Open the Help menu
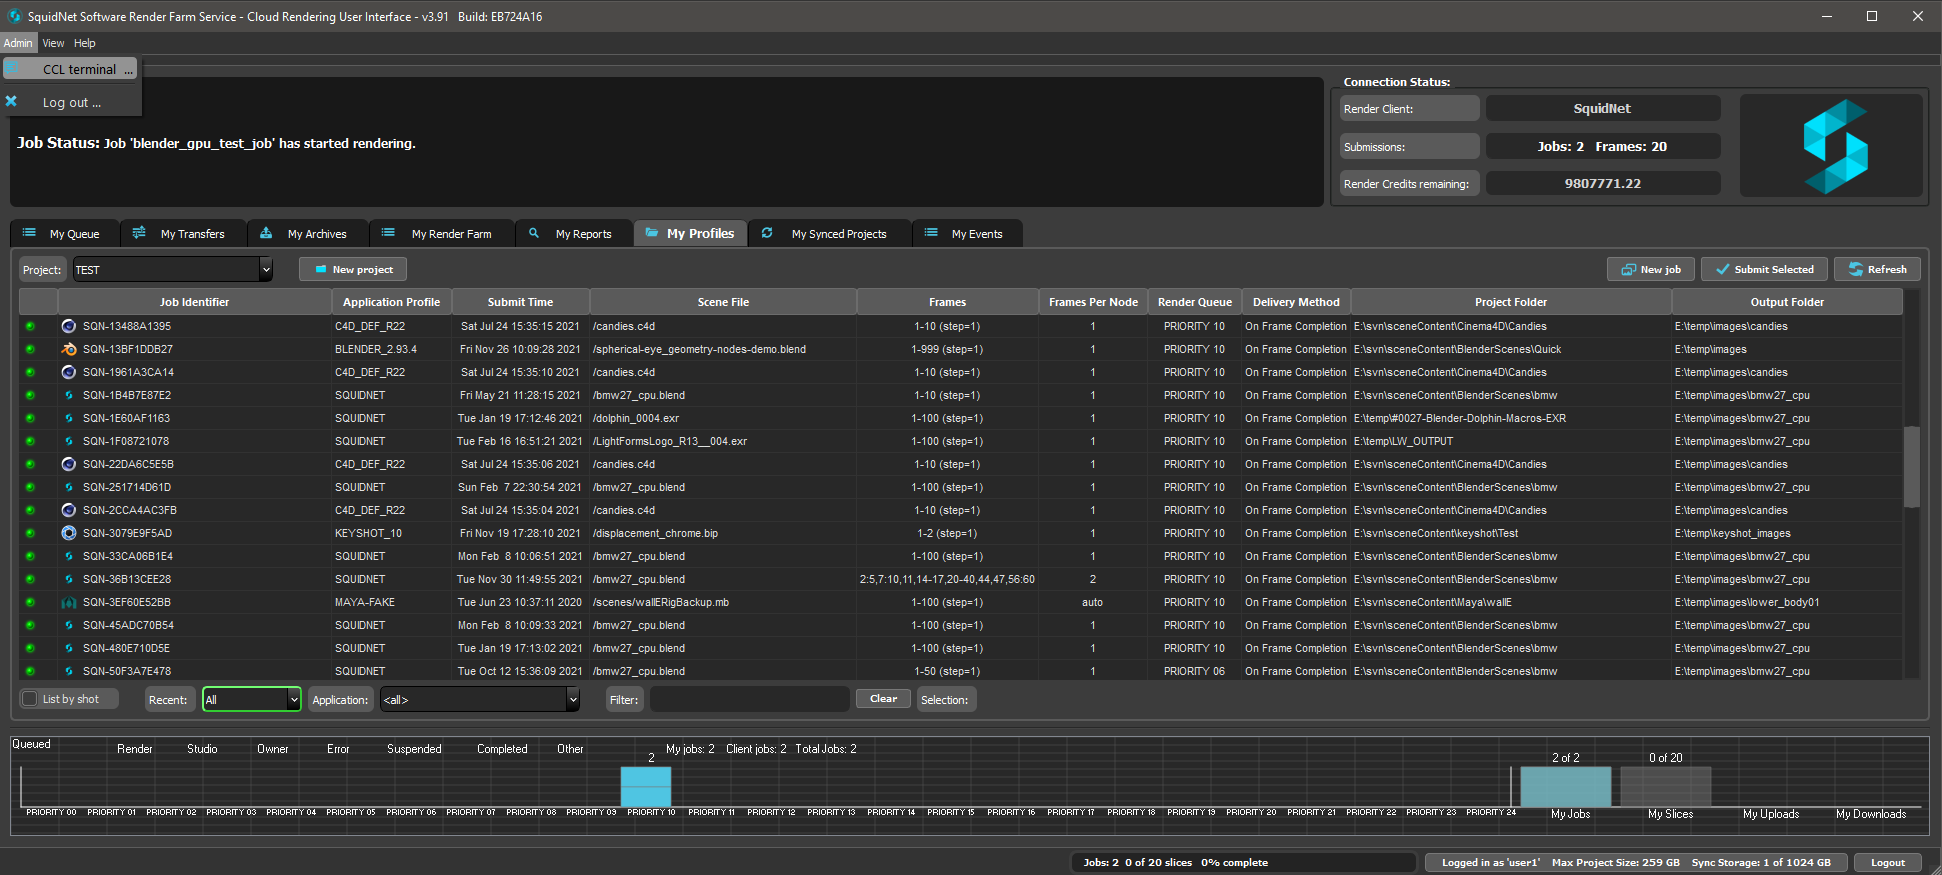 (85, 43)
